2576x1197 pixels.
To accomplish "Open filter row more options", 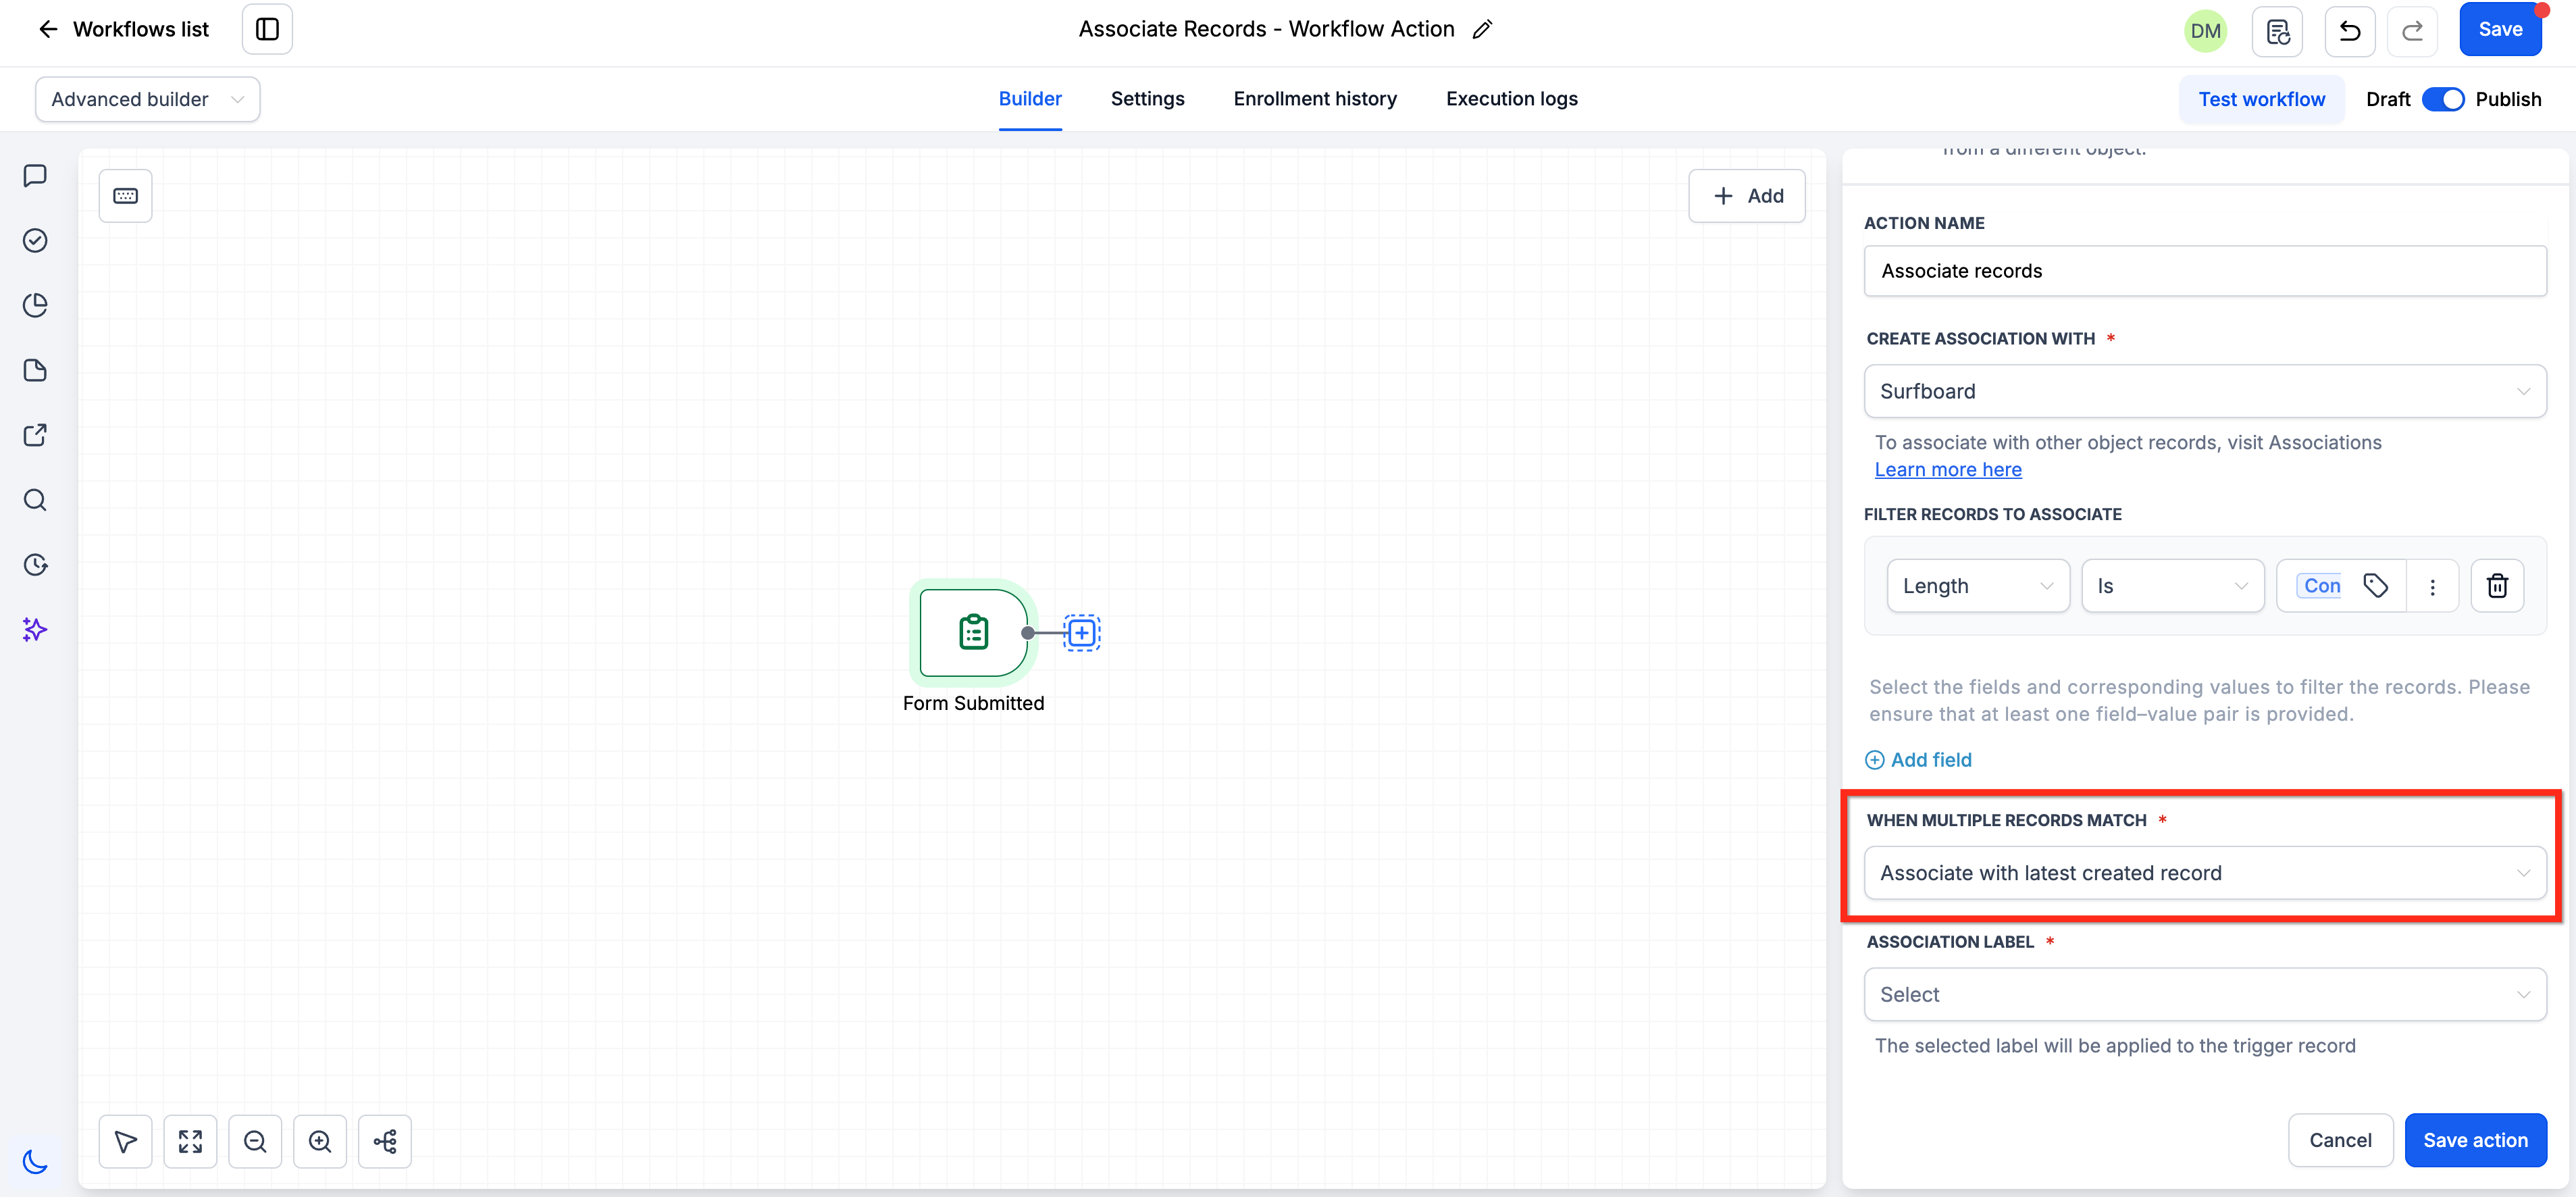I will pos(2432,586).
